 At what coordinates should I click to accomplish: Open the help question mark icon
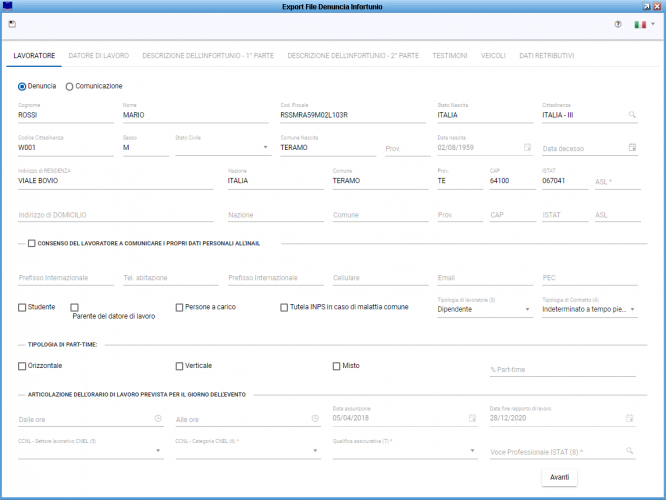pos(618,24)
